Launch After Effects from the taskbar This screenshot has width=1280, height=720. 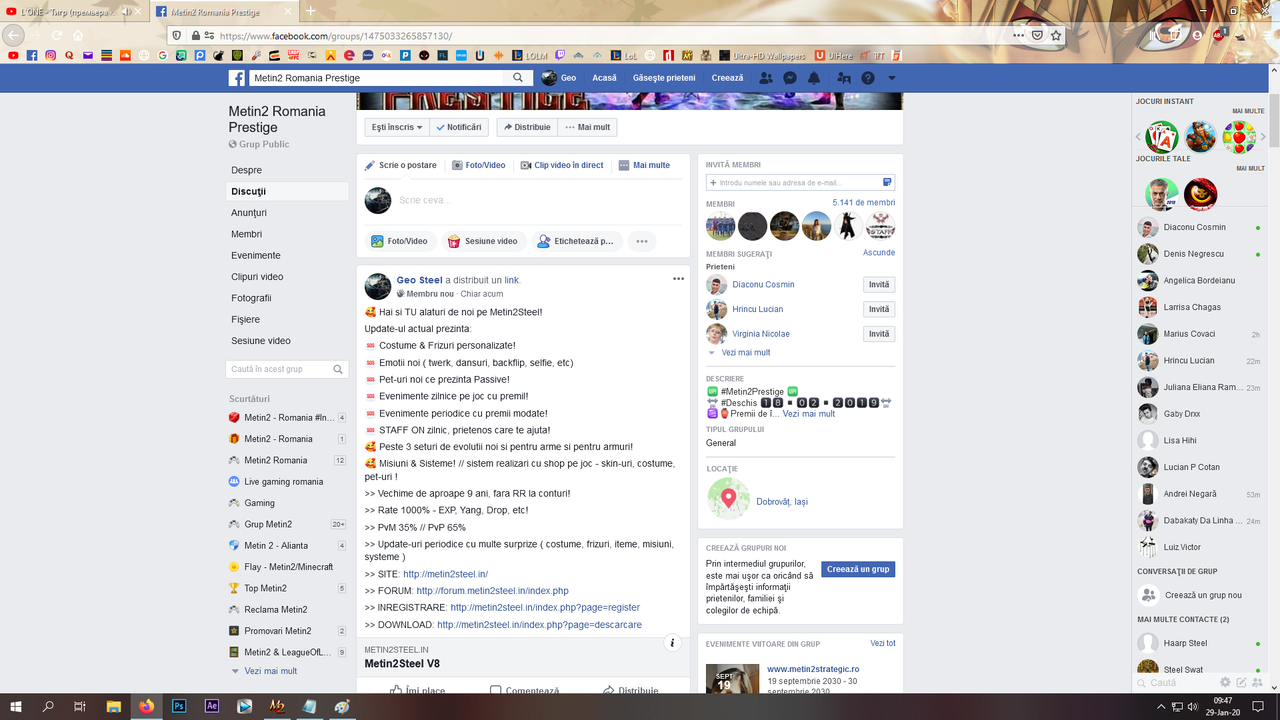point(211,706)
